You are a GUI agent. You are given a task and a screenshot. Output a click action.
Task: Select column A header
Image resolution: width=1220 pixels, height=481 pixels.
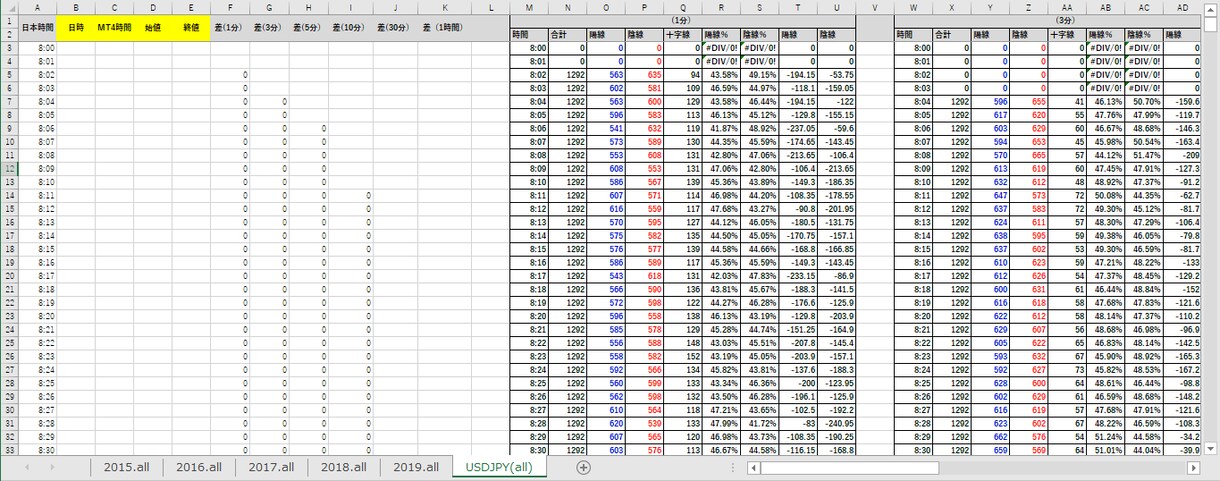[x=37, y=8]
